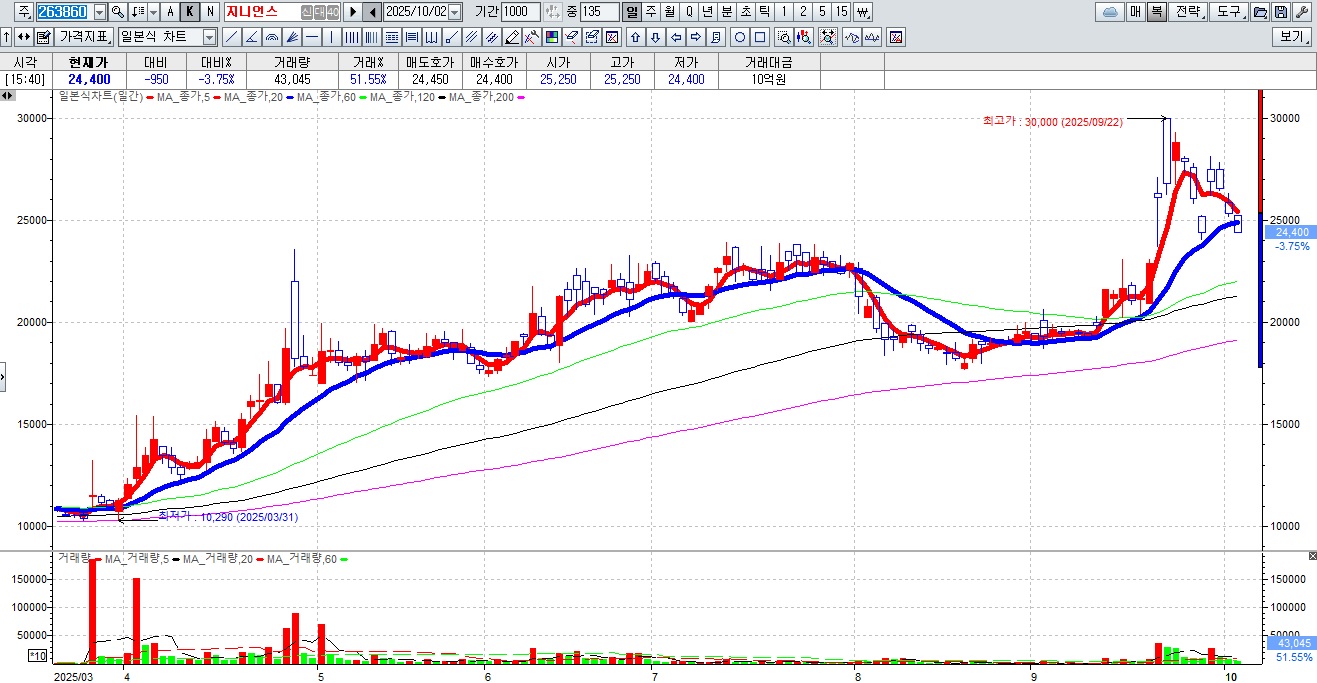Click the input field showing 135
This screenshot has width=1317, height=683.
click(598, 12)
